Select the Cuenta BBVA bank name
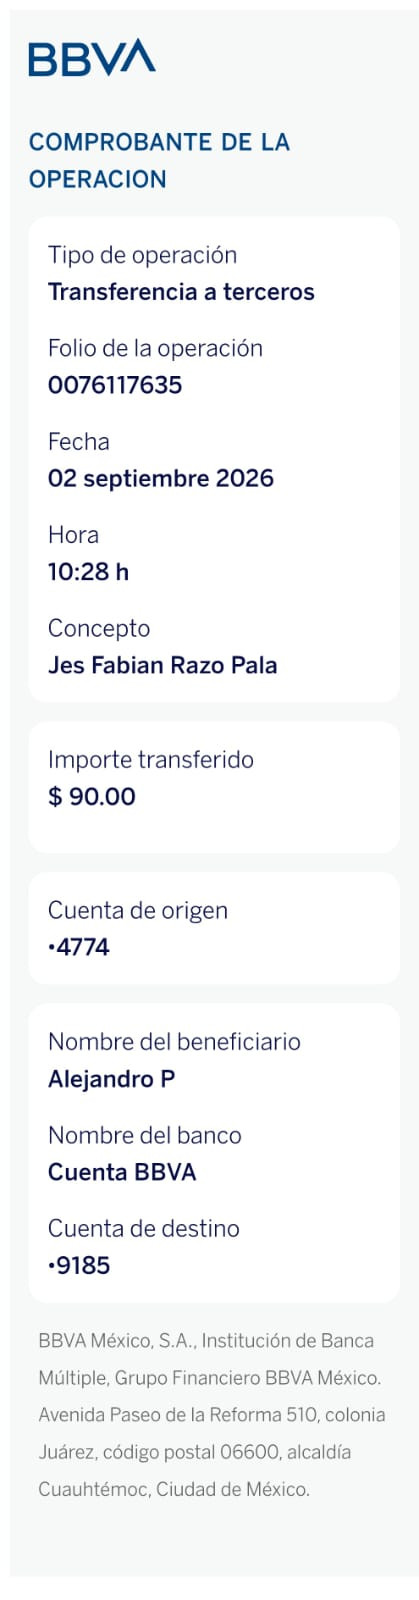The height and width of the screenshot is (1600, 419). tap(122, 1172)
